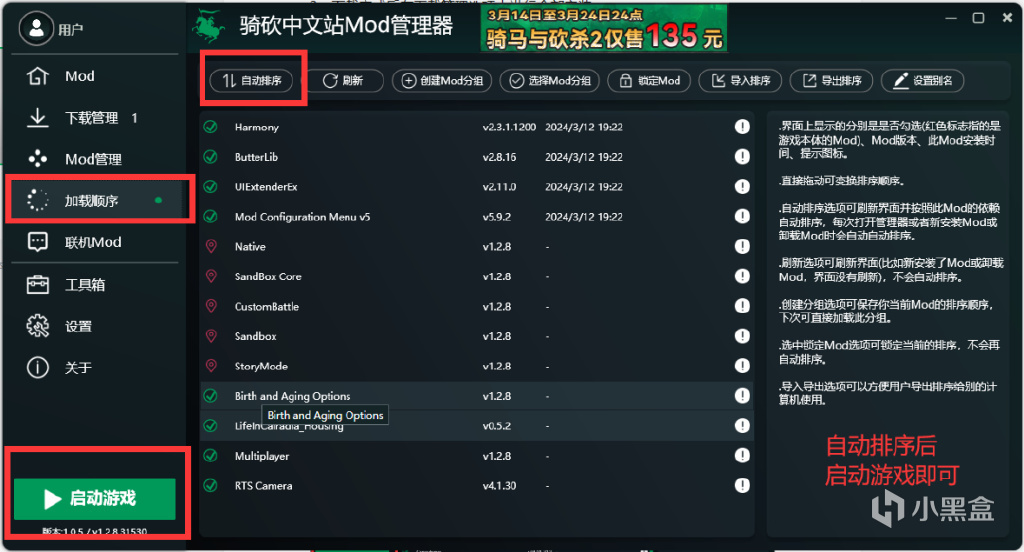
Task: Maximize the mod manager window
Action: 978,18
